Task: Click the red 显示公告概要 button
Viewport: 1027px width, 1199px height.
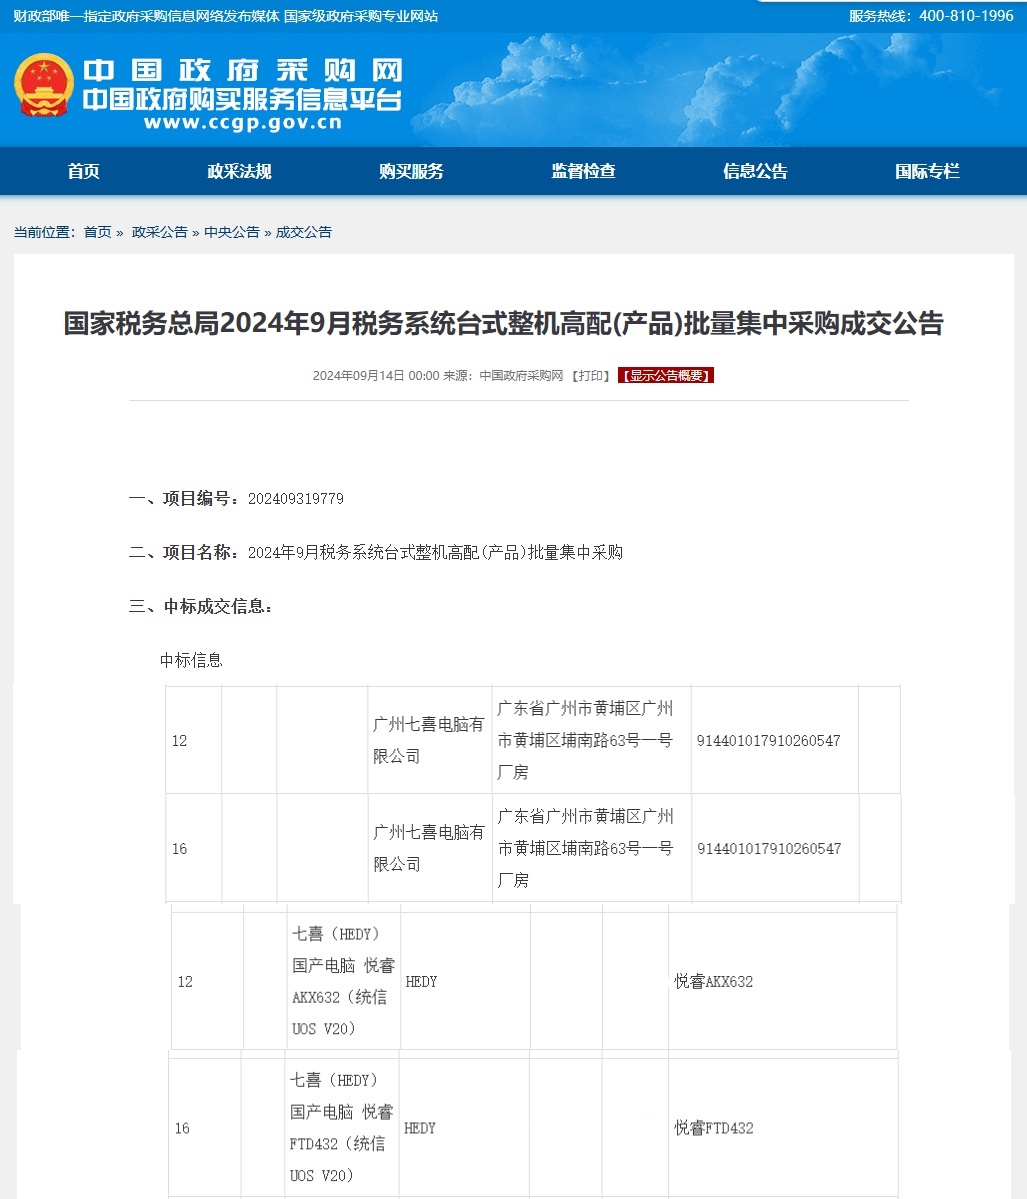Action: [666, 375]
